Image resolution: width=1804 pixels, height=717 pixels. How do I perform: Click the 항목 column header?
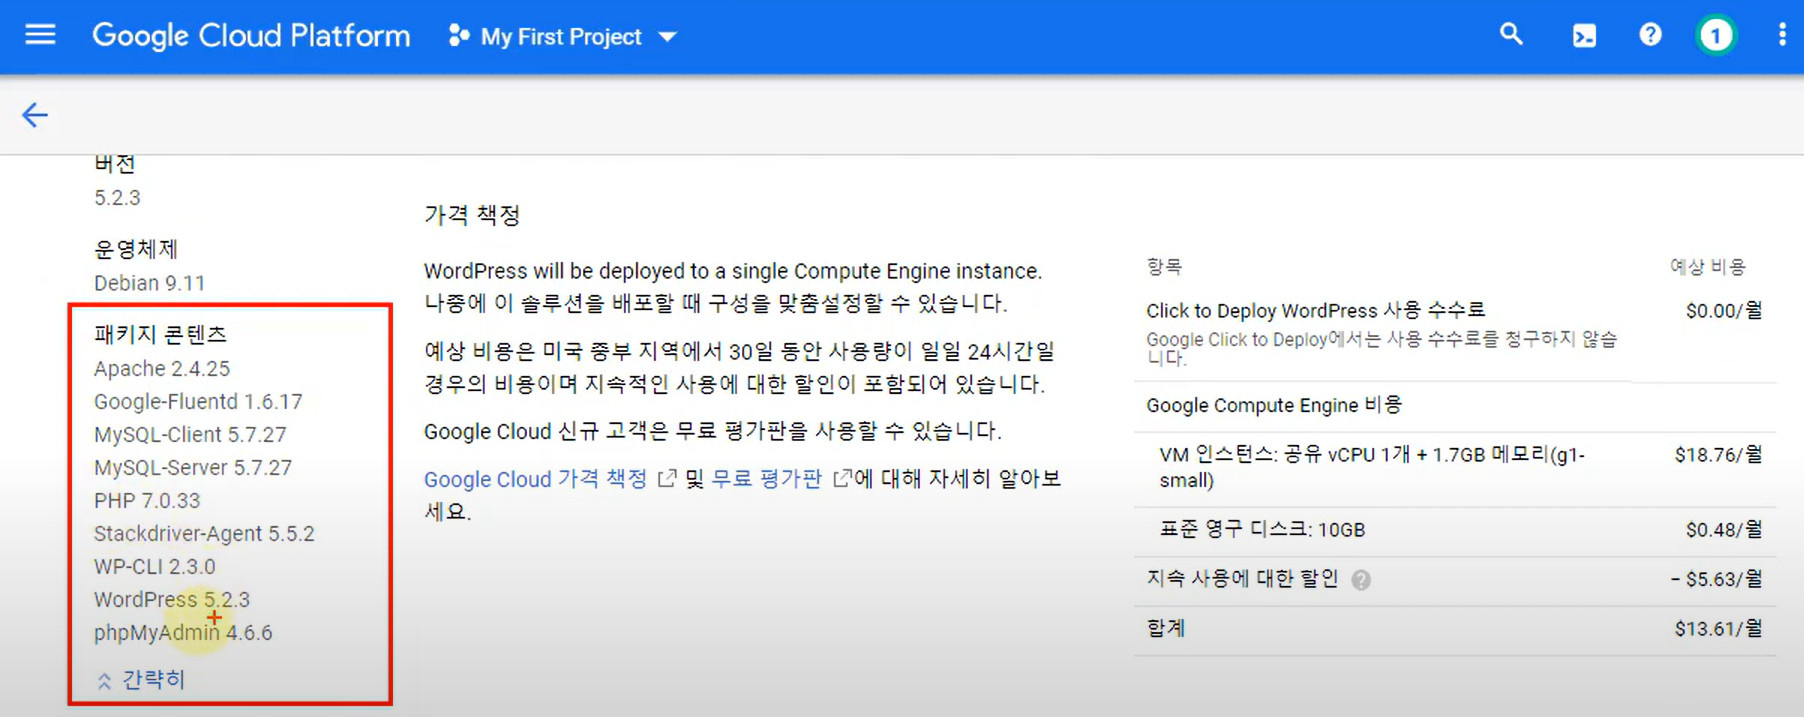(1164, 267)
